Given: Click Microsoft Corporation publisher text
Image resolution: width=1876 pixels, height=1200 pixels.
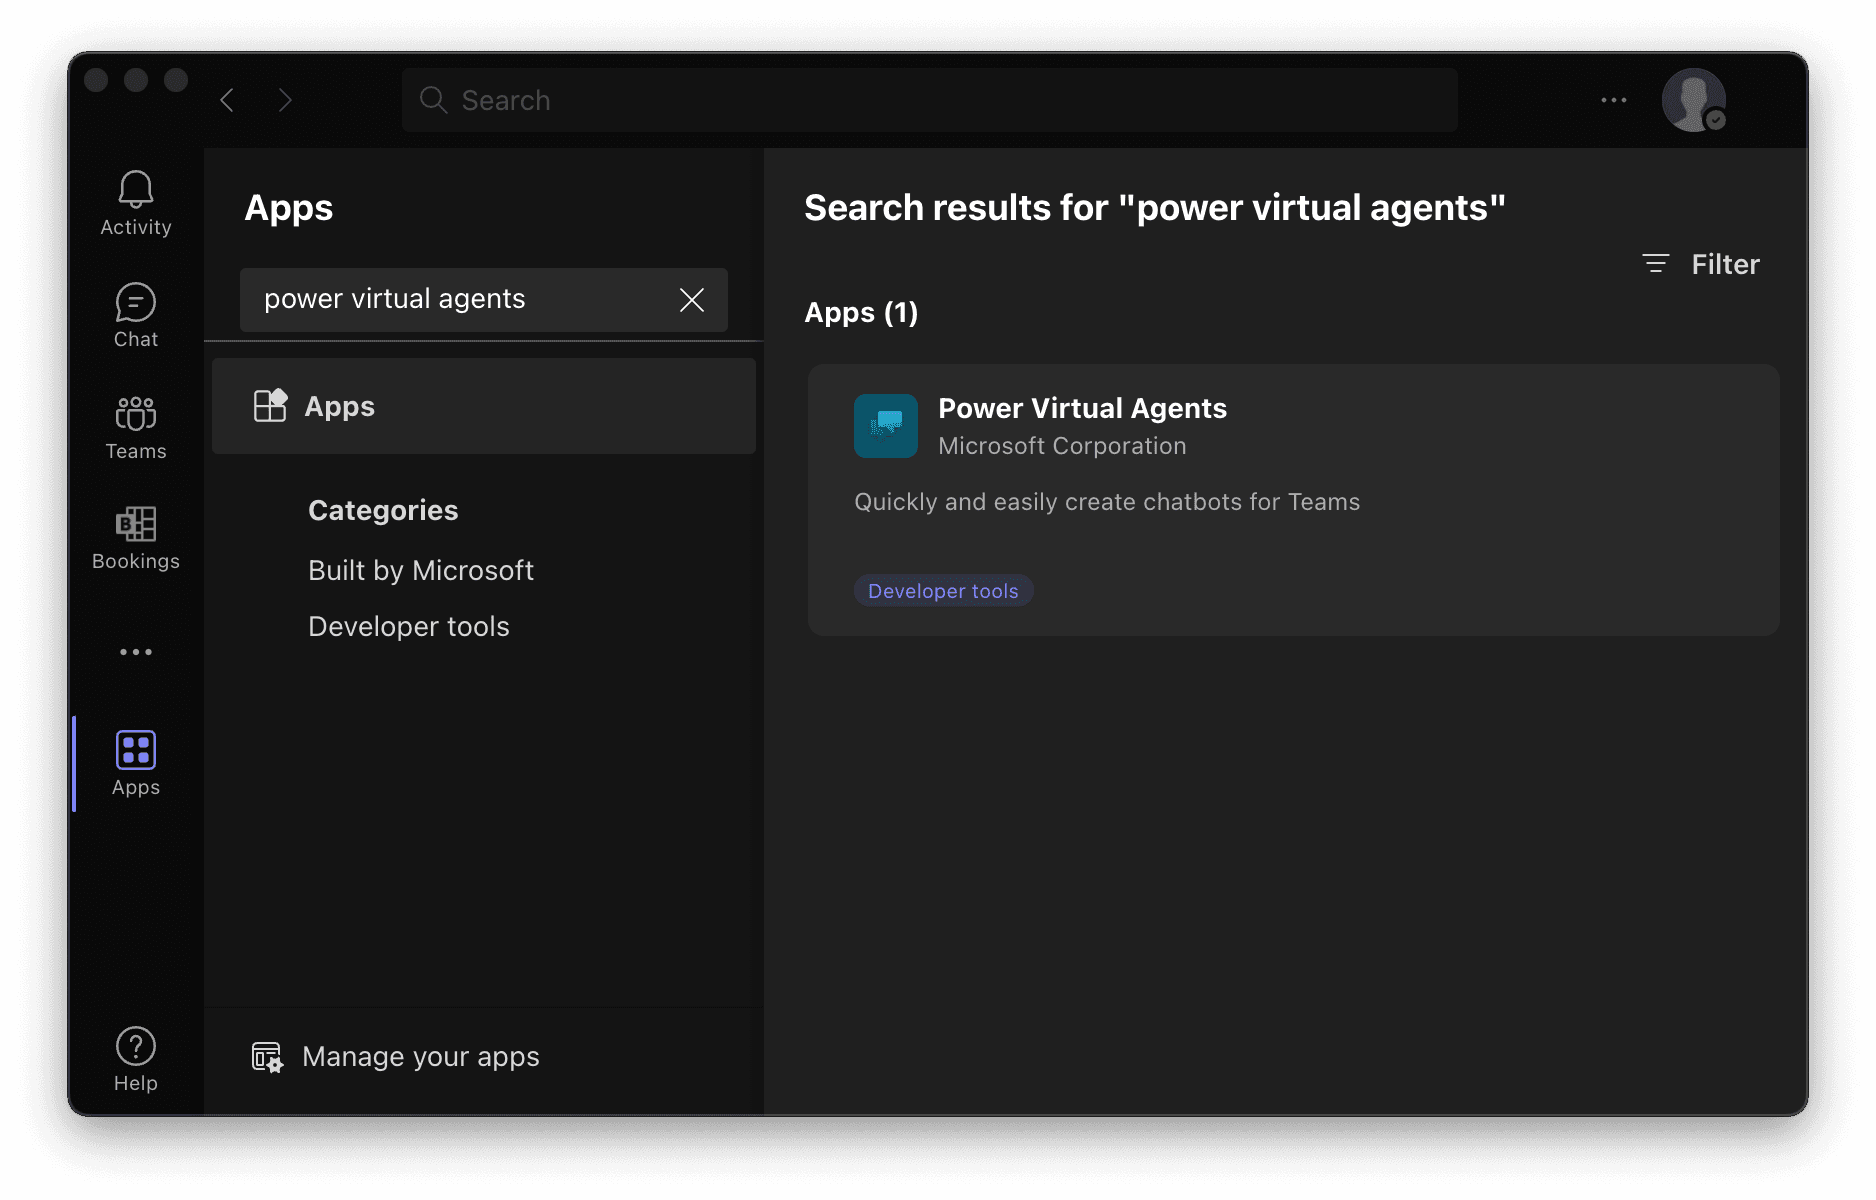Looking at the screenshot, I should [x=1062, y=446].
